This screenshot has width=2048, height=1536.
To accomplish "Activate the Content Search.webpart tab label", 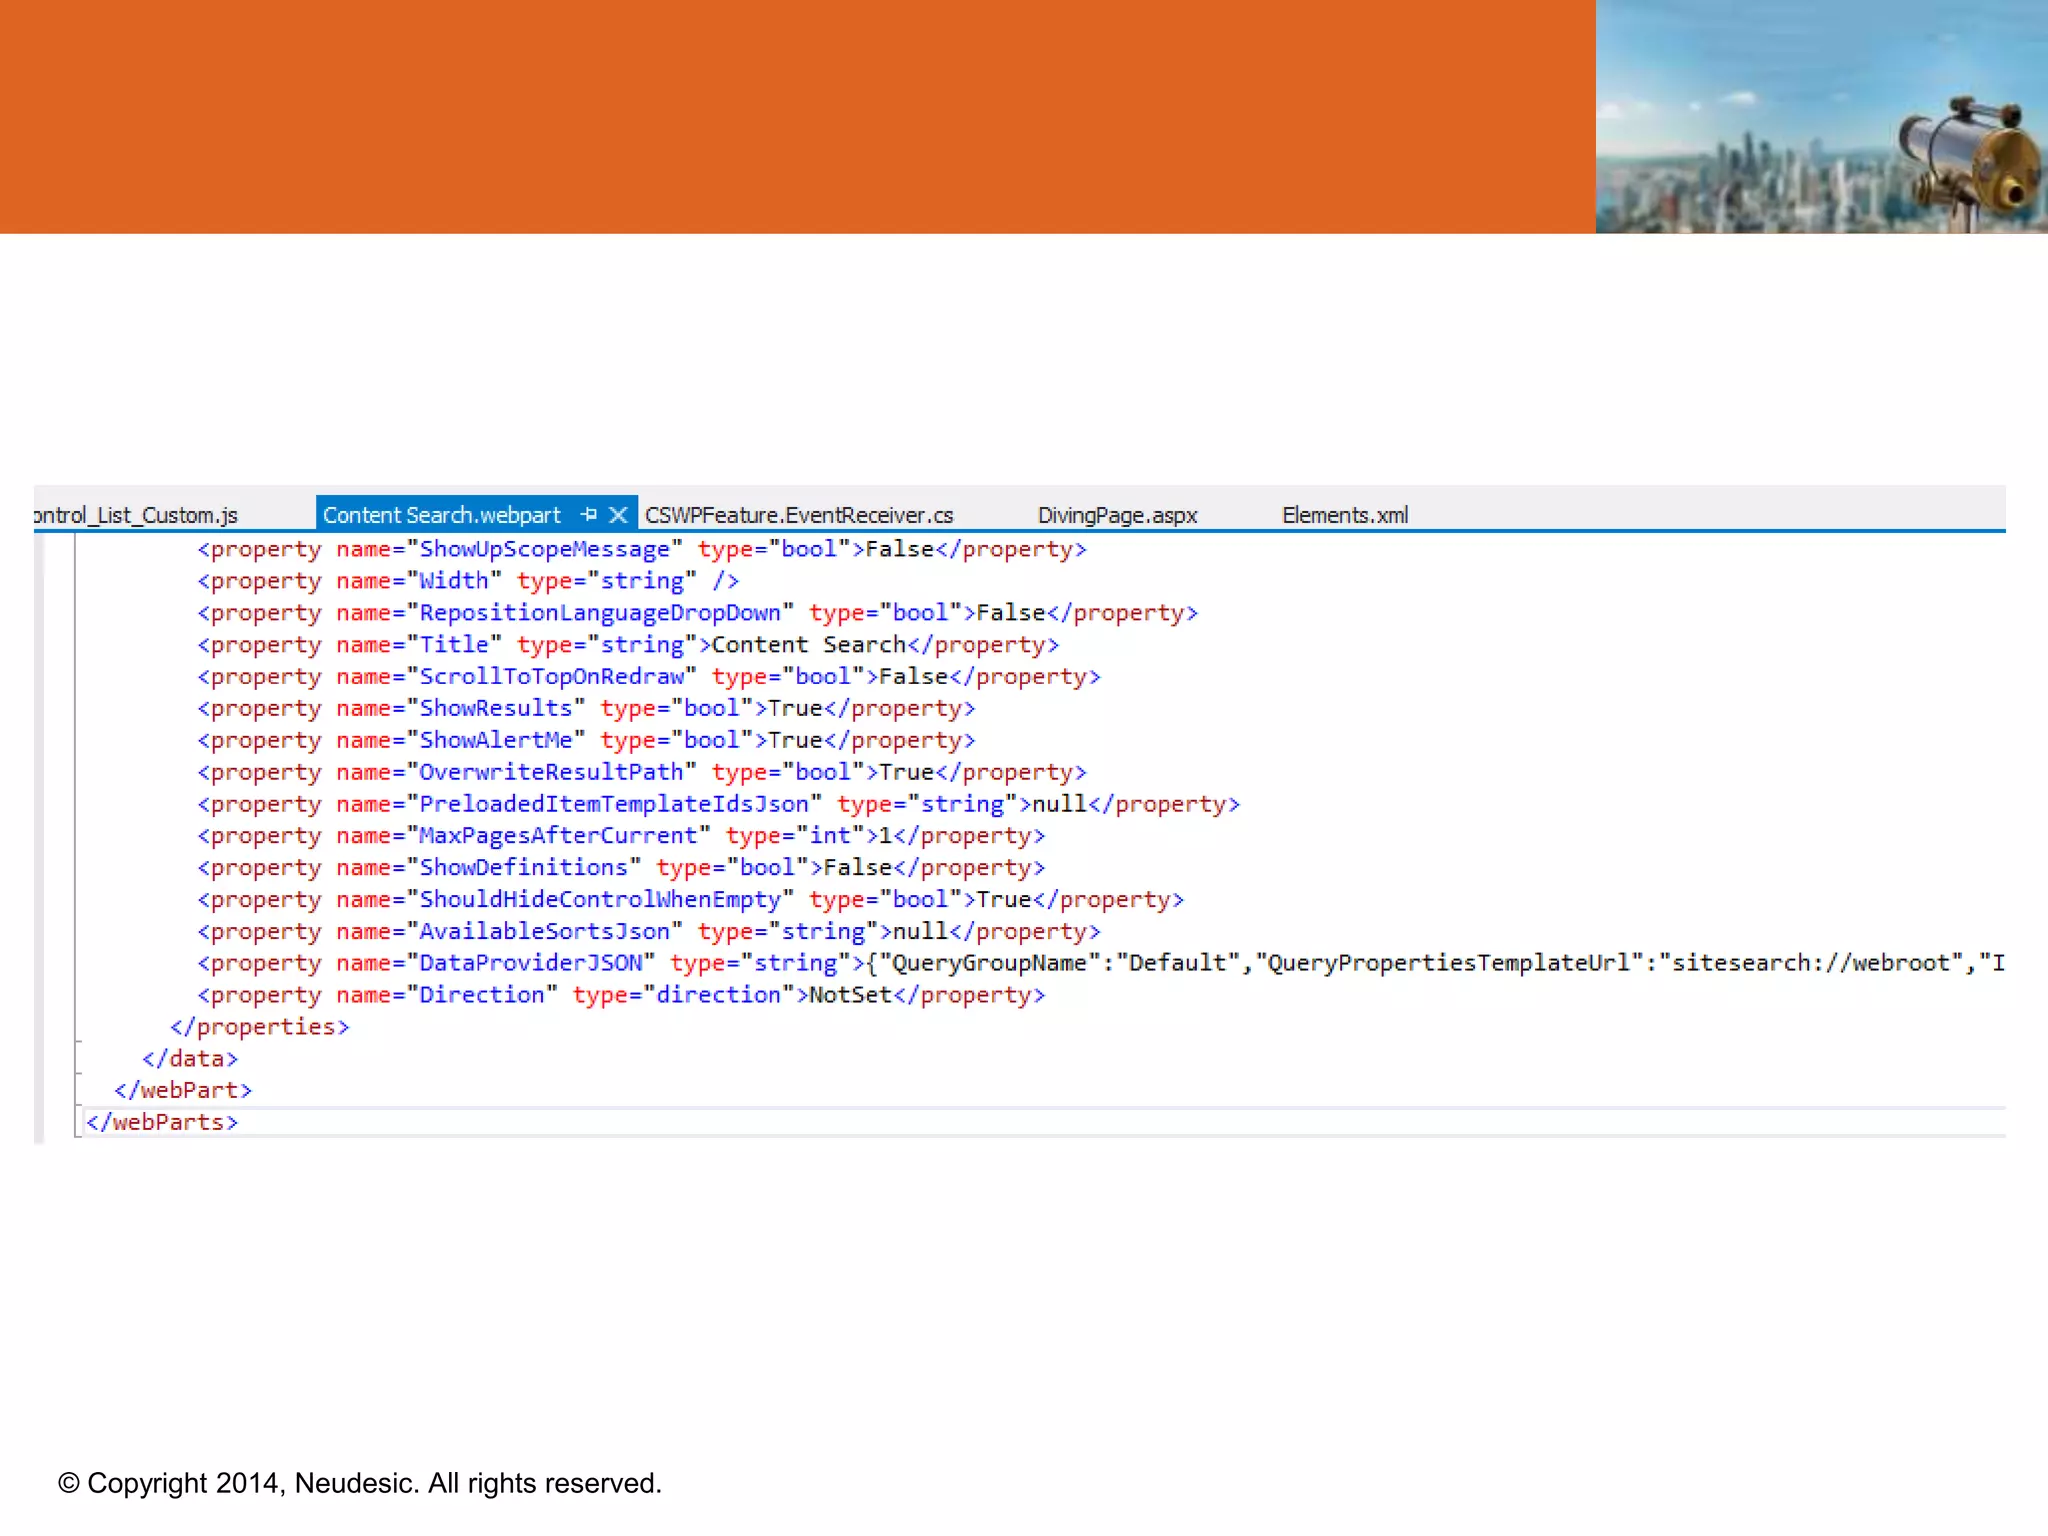I will [x=441, y=515].
